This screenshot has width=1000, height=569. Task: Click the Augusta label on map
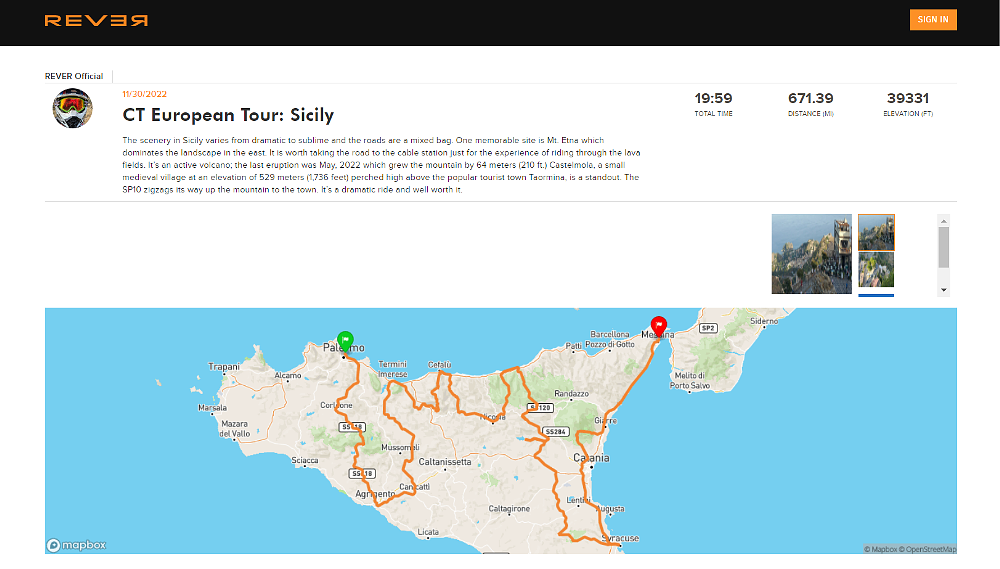point(610,509)
